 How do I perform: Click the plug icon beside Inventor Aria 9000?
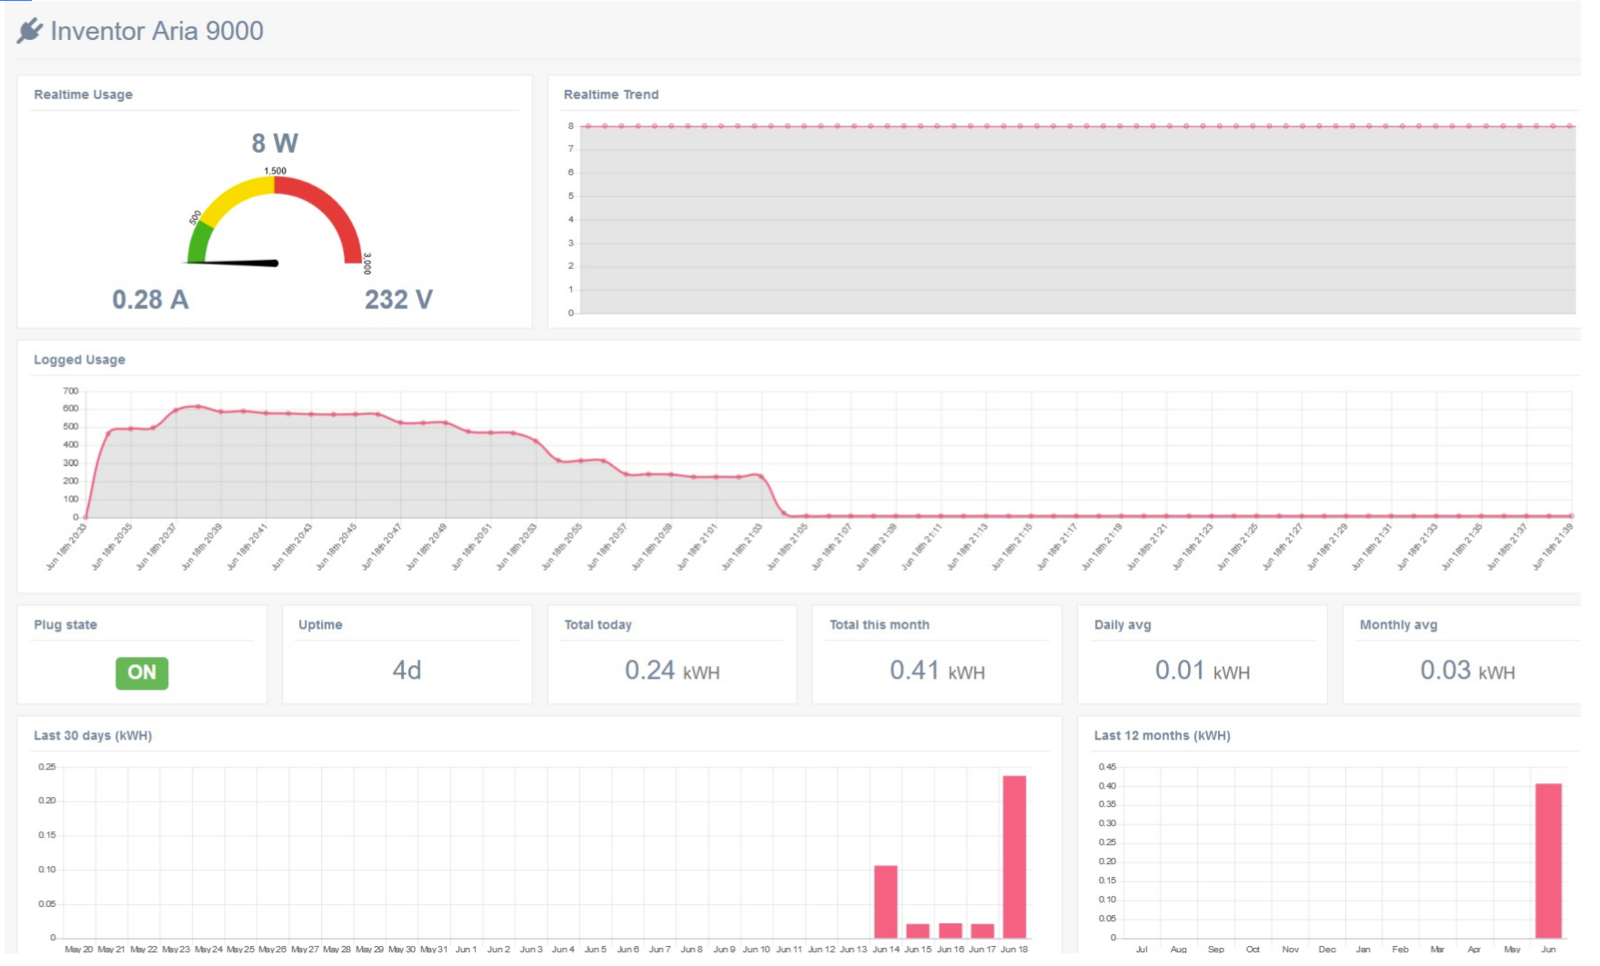point(30,31)
